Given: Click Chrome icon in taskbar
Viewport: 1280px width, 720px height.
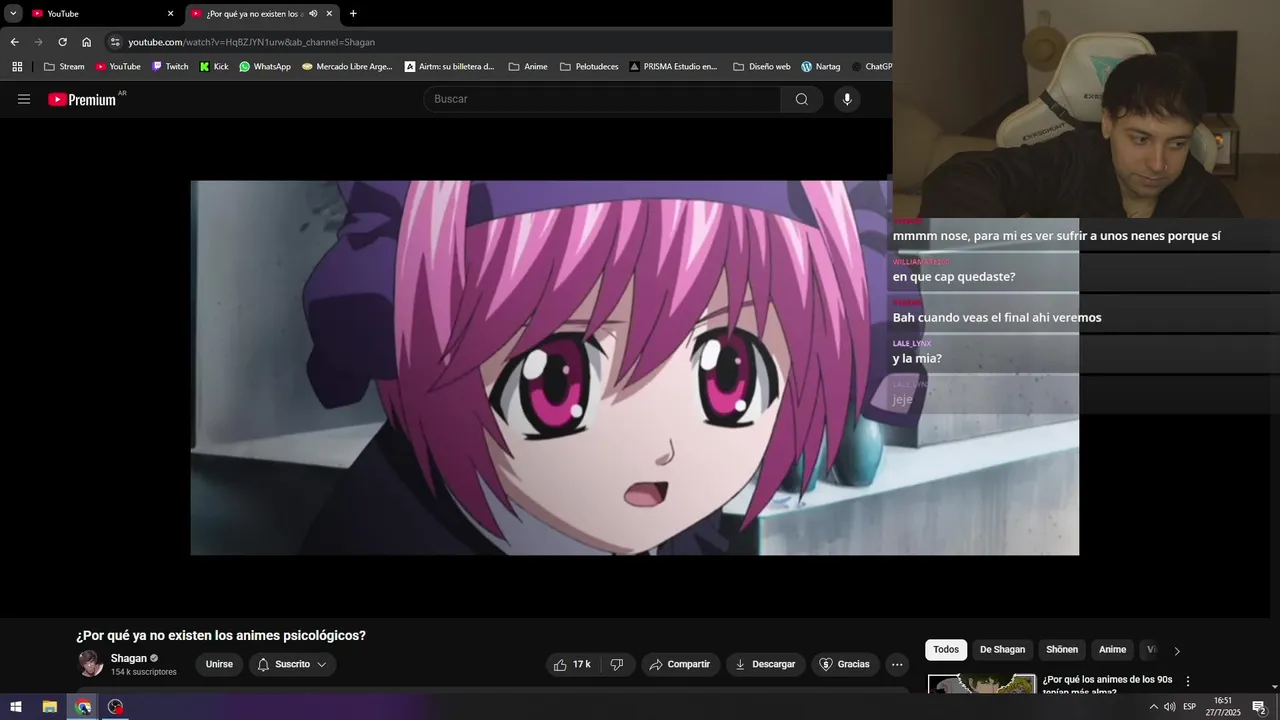Looking at the screenshot, I should pos(83,706).
